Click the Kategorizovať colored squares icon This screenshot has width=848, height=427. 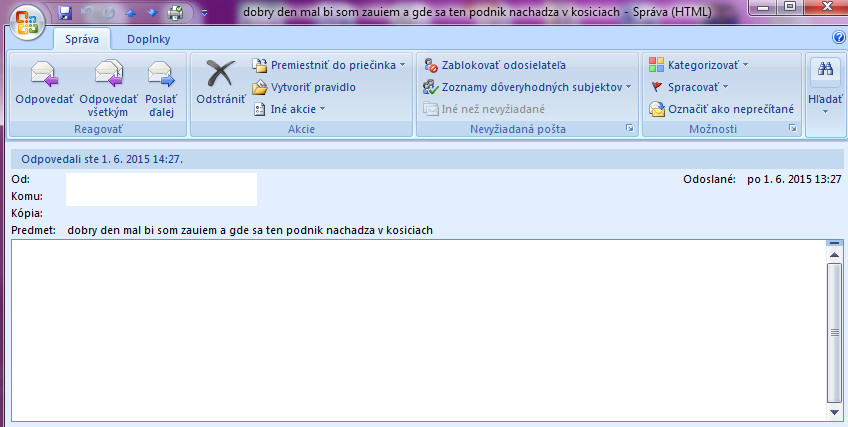pos(657,65)
